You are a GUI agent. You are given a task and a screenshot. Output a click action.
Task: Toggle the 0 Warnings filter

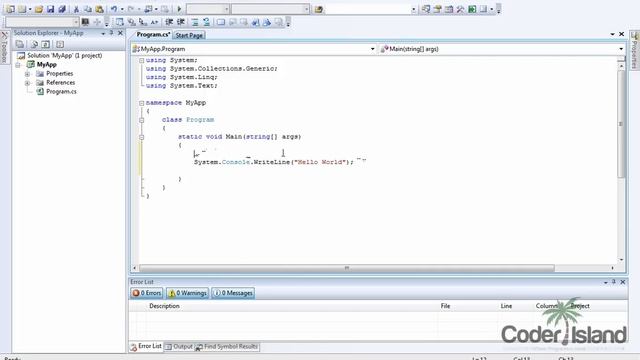(187, 293)
